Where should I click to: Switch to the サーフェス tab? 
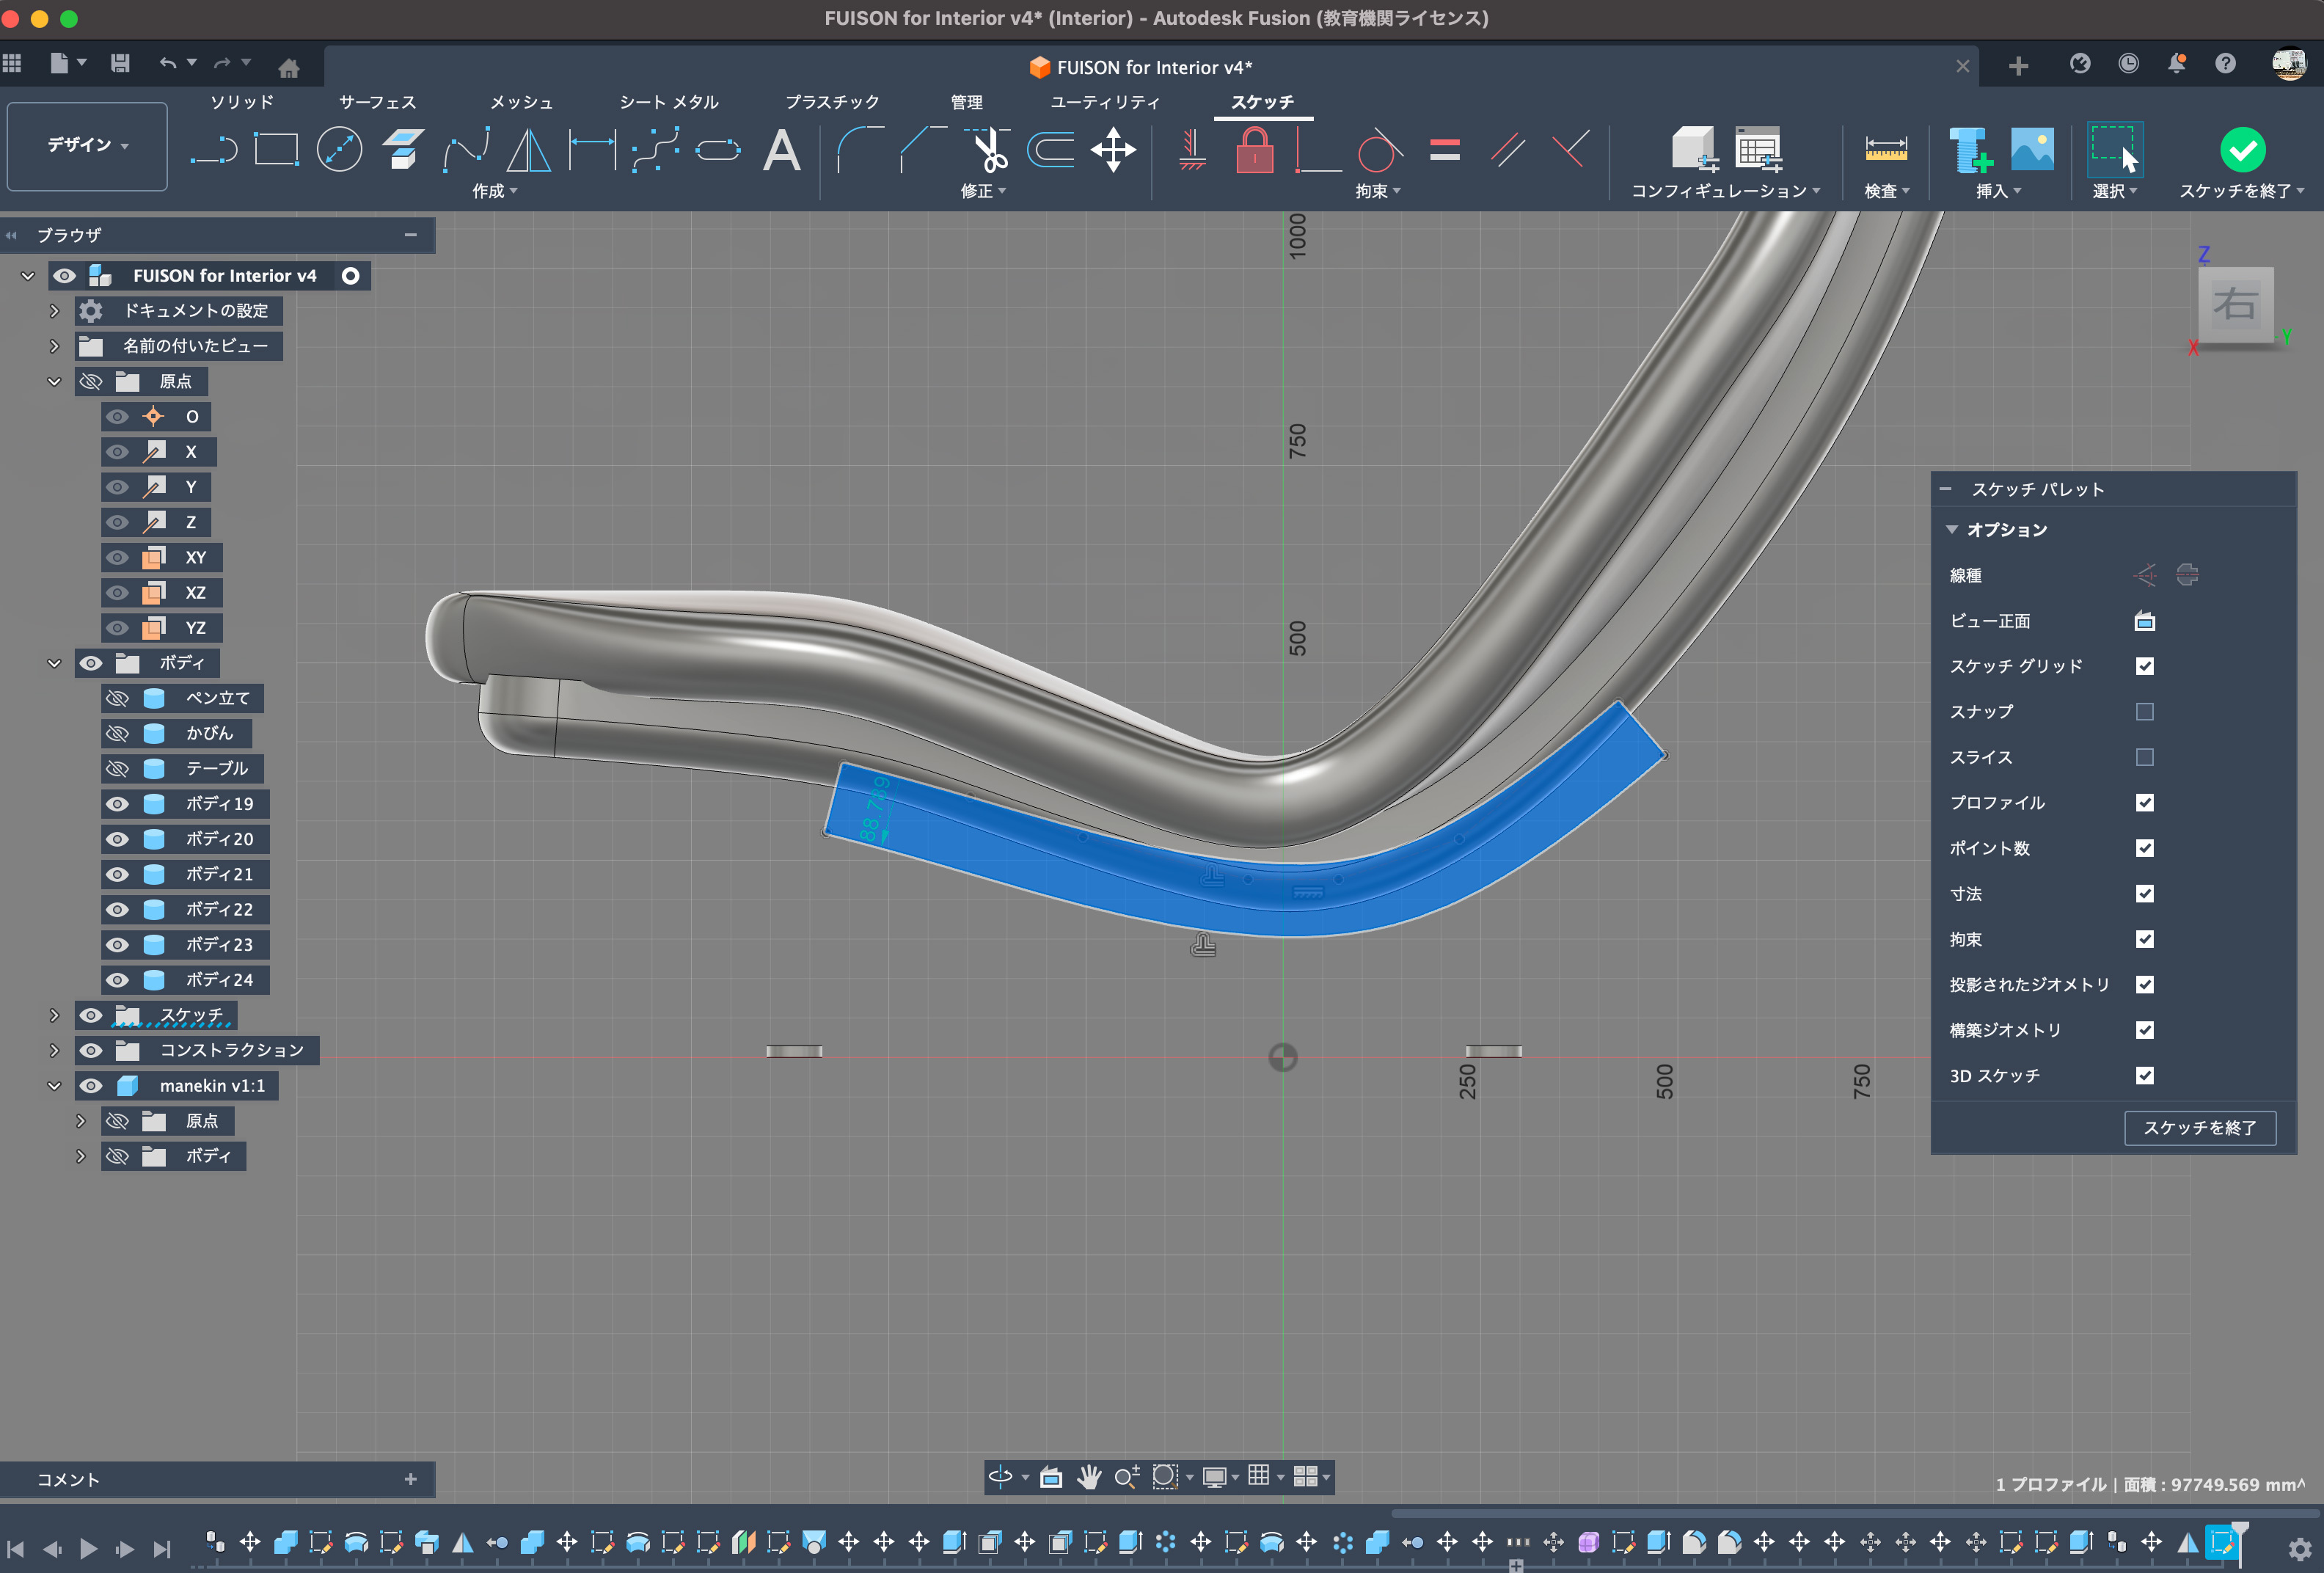377,102
